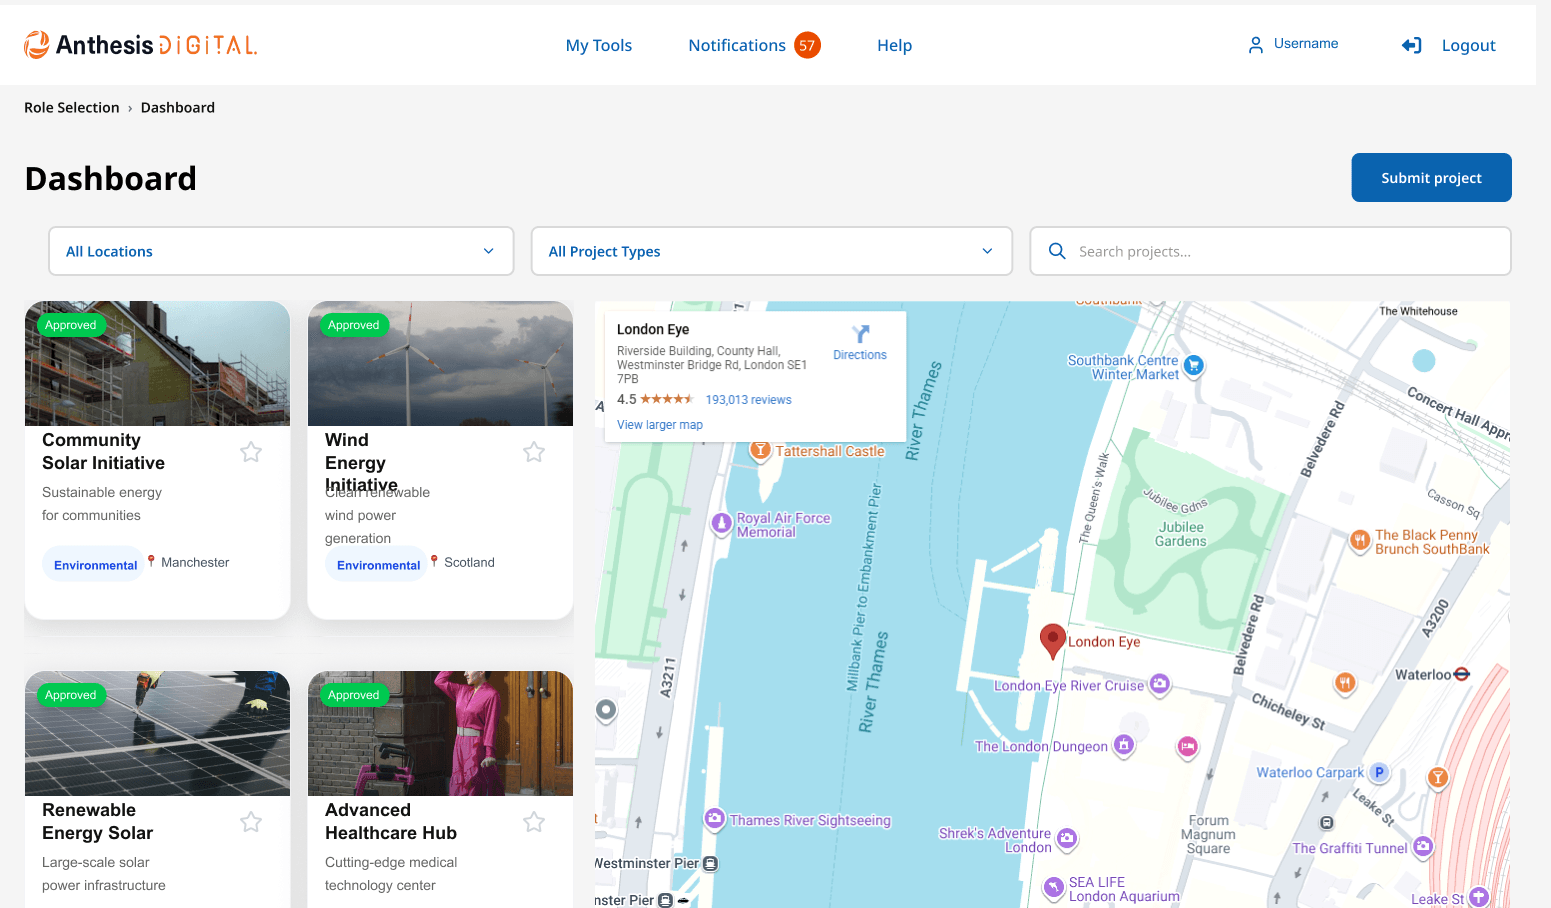Click Thames River Sightseeing marker
This screenshot has width=1551, height=908.
714,819
